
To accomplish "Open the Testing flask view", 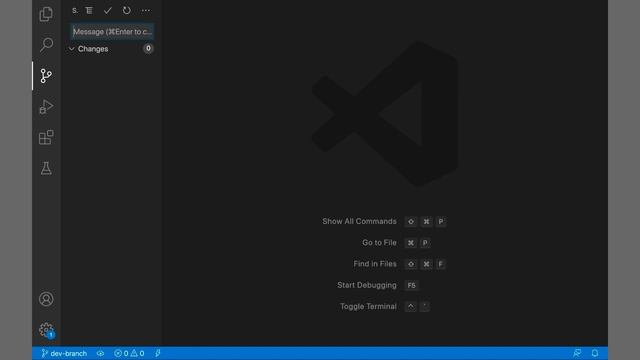I will click(x=46, y=168).
